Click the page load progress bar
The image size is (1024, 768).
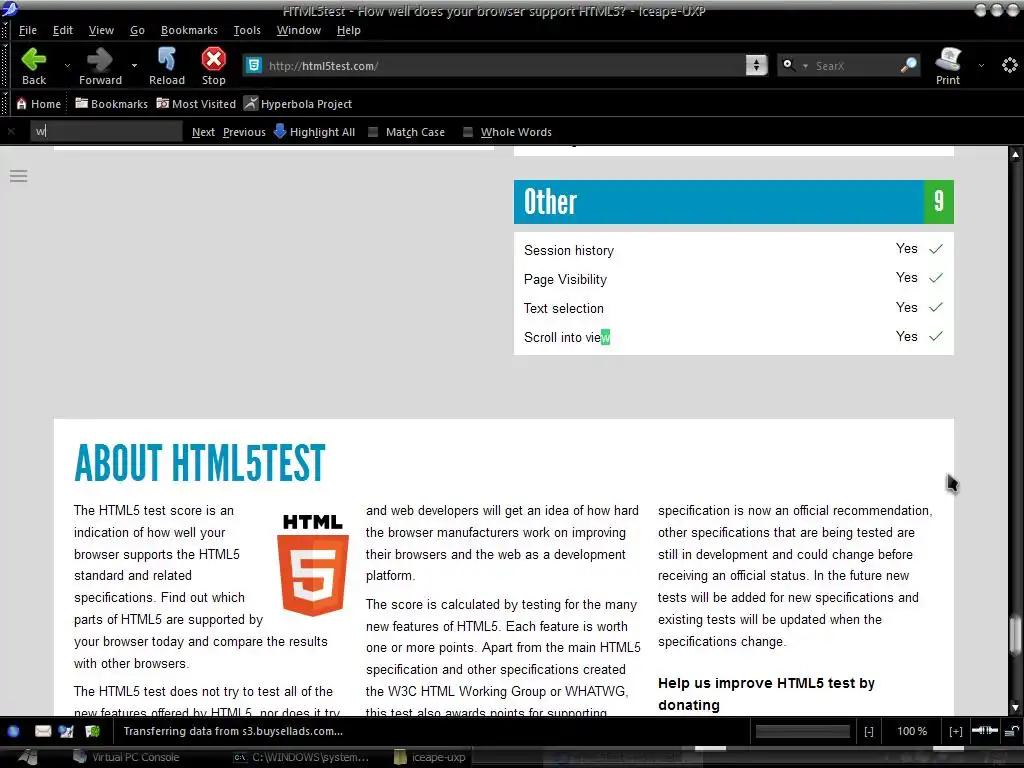803,731
